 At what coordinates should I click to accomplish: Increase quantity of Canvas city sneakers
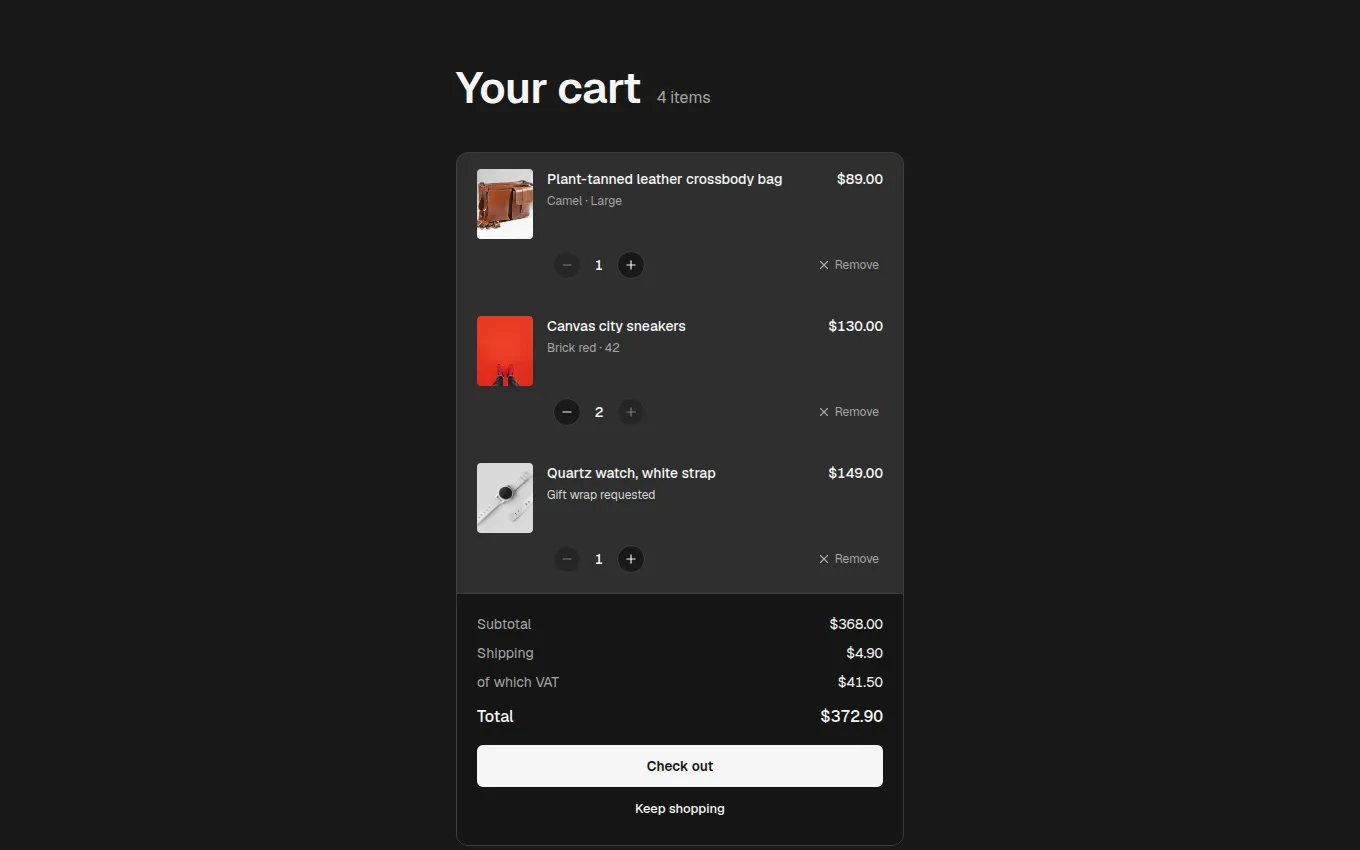[x=630, y=412]
